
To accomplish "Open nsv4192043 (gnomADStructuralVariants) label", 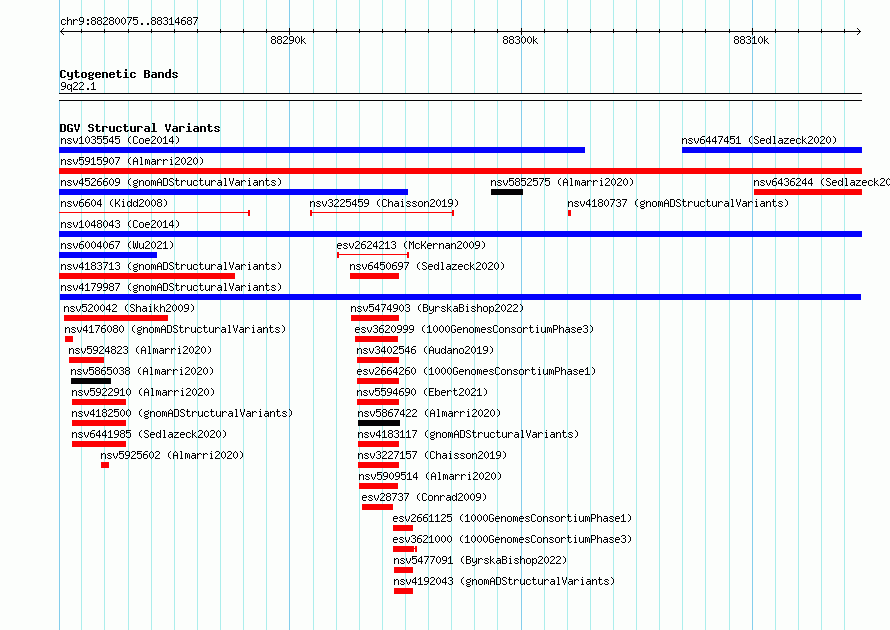I will pos(504,581).
